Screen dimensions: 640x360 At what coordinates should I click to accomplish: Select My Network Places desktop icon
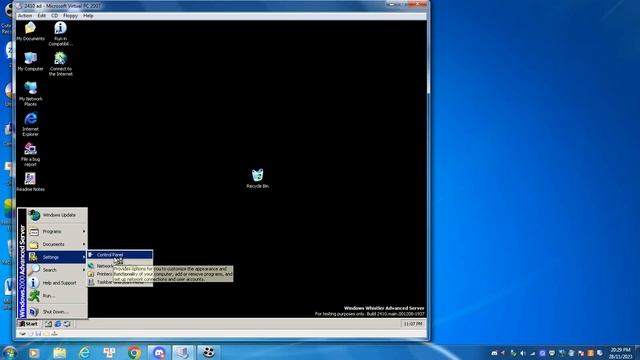click(x=30, y=93)
